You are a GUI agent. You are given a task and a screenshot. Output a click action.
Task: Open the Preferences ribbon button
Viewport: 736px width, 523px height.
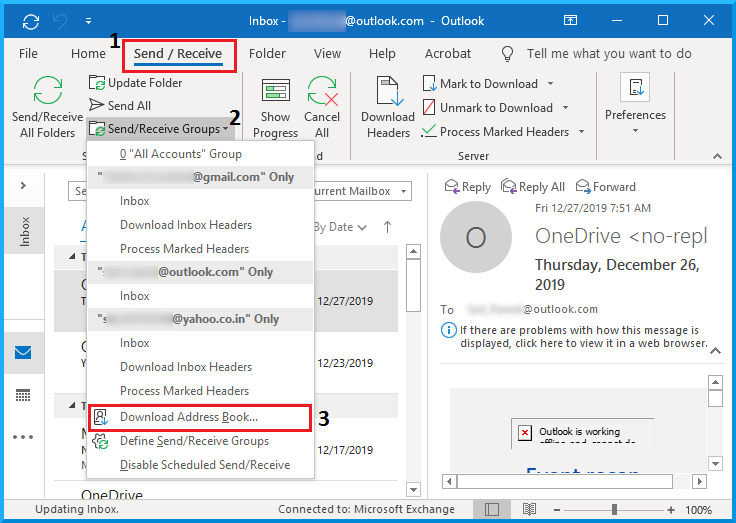(x=635, y=103)
